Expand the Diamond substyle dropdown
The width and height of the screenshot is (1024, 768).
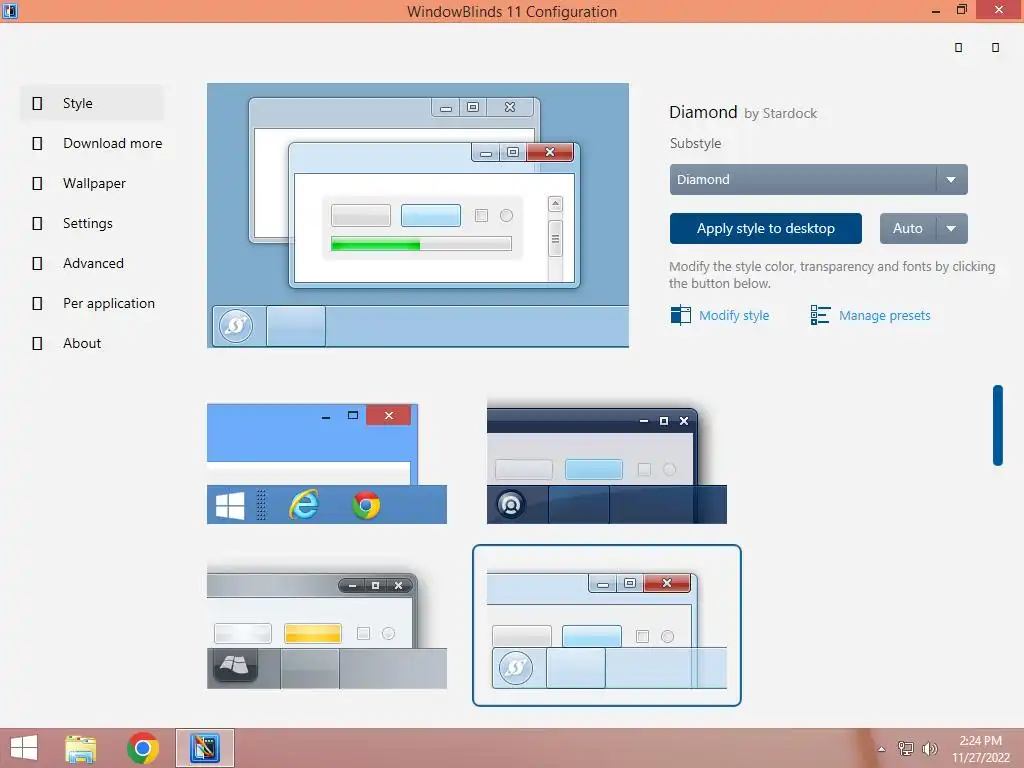coord(818,180)
